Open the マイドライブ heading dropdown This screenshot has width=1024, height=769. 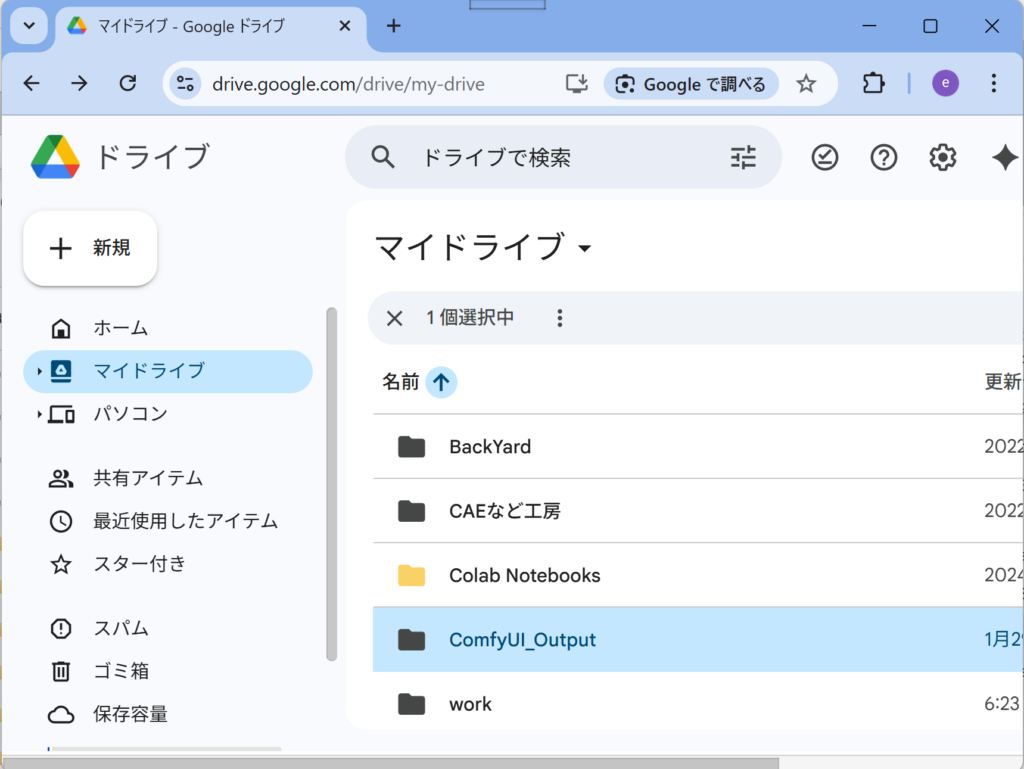point(585,248)
